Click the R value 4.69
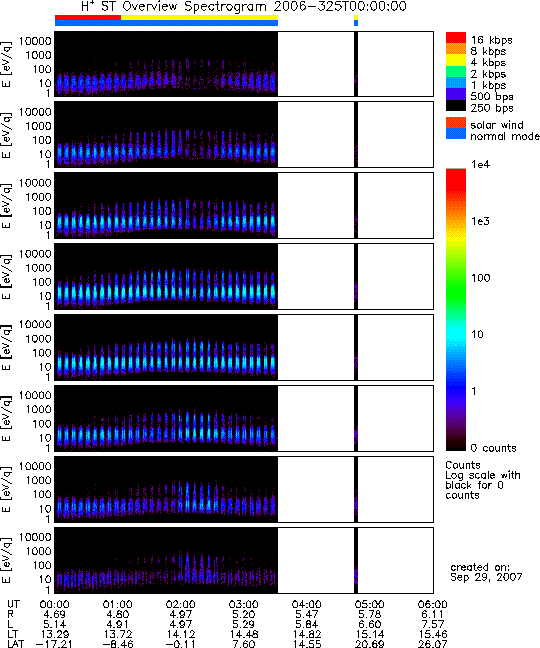The image size is (540, 648). [55, 615]
